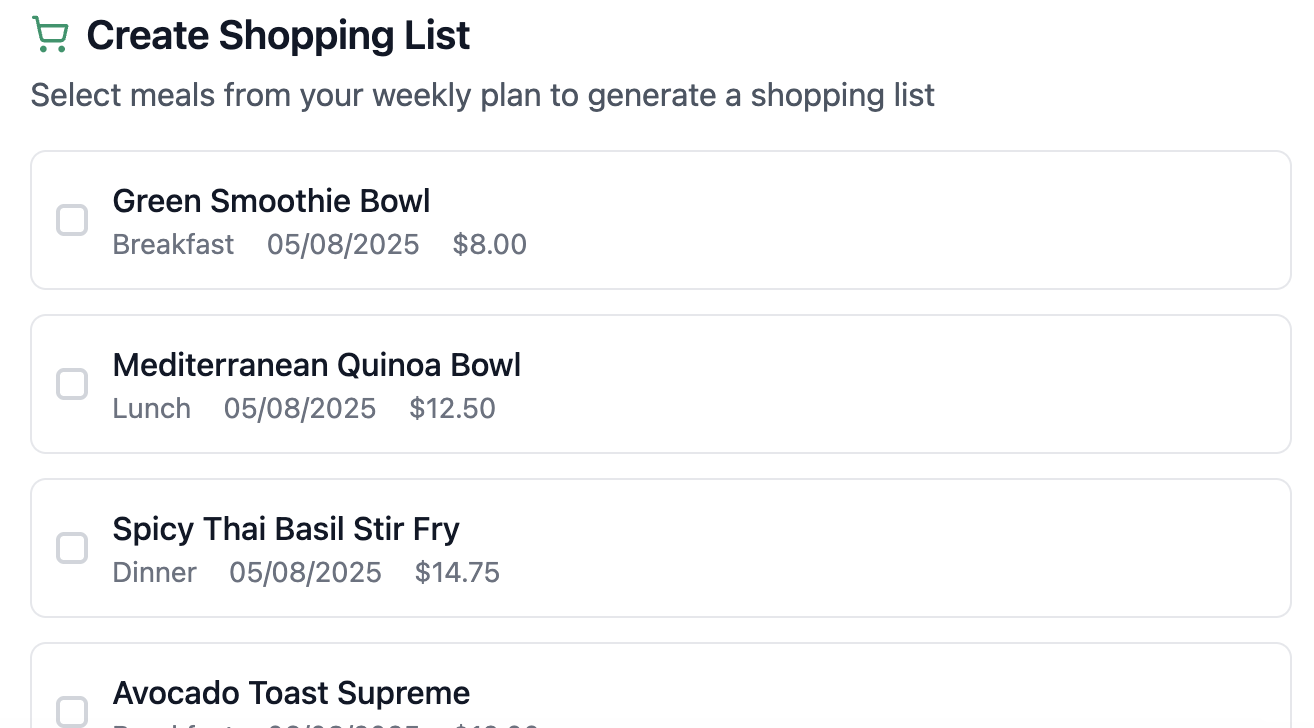
Task: Click the $12.50 price of Mediterranean Quinoa Bowl
Action: pyautogui.click(x=453, y=409)
